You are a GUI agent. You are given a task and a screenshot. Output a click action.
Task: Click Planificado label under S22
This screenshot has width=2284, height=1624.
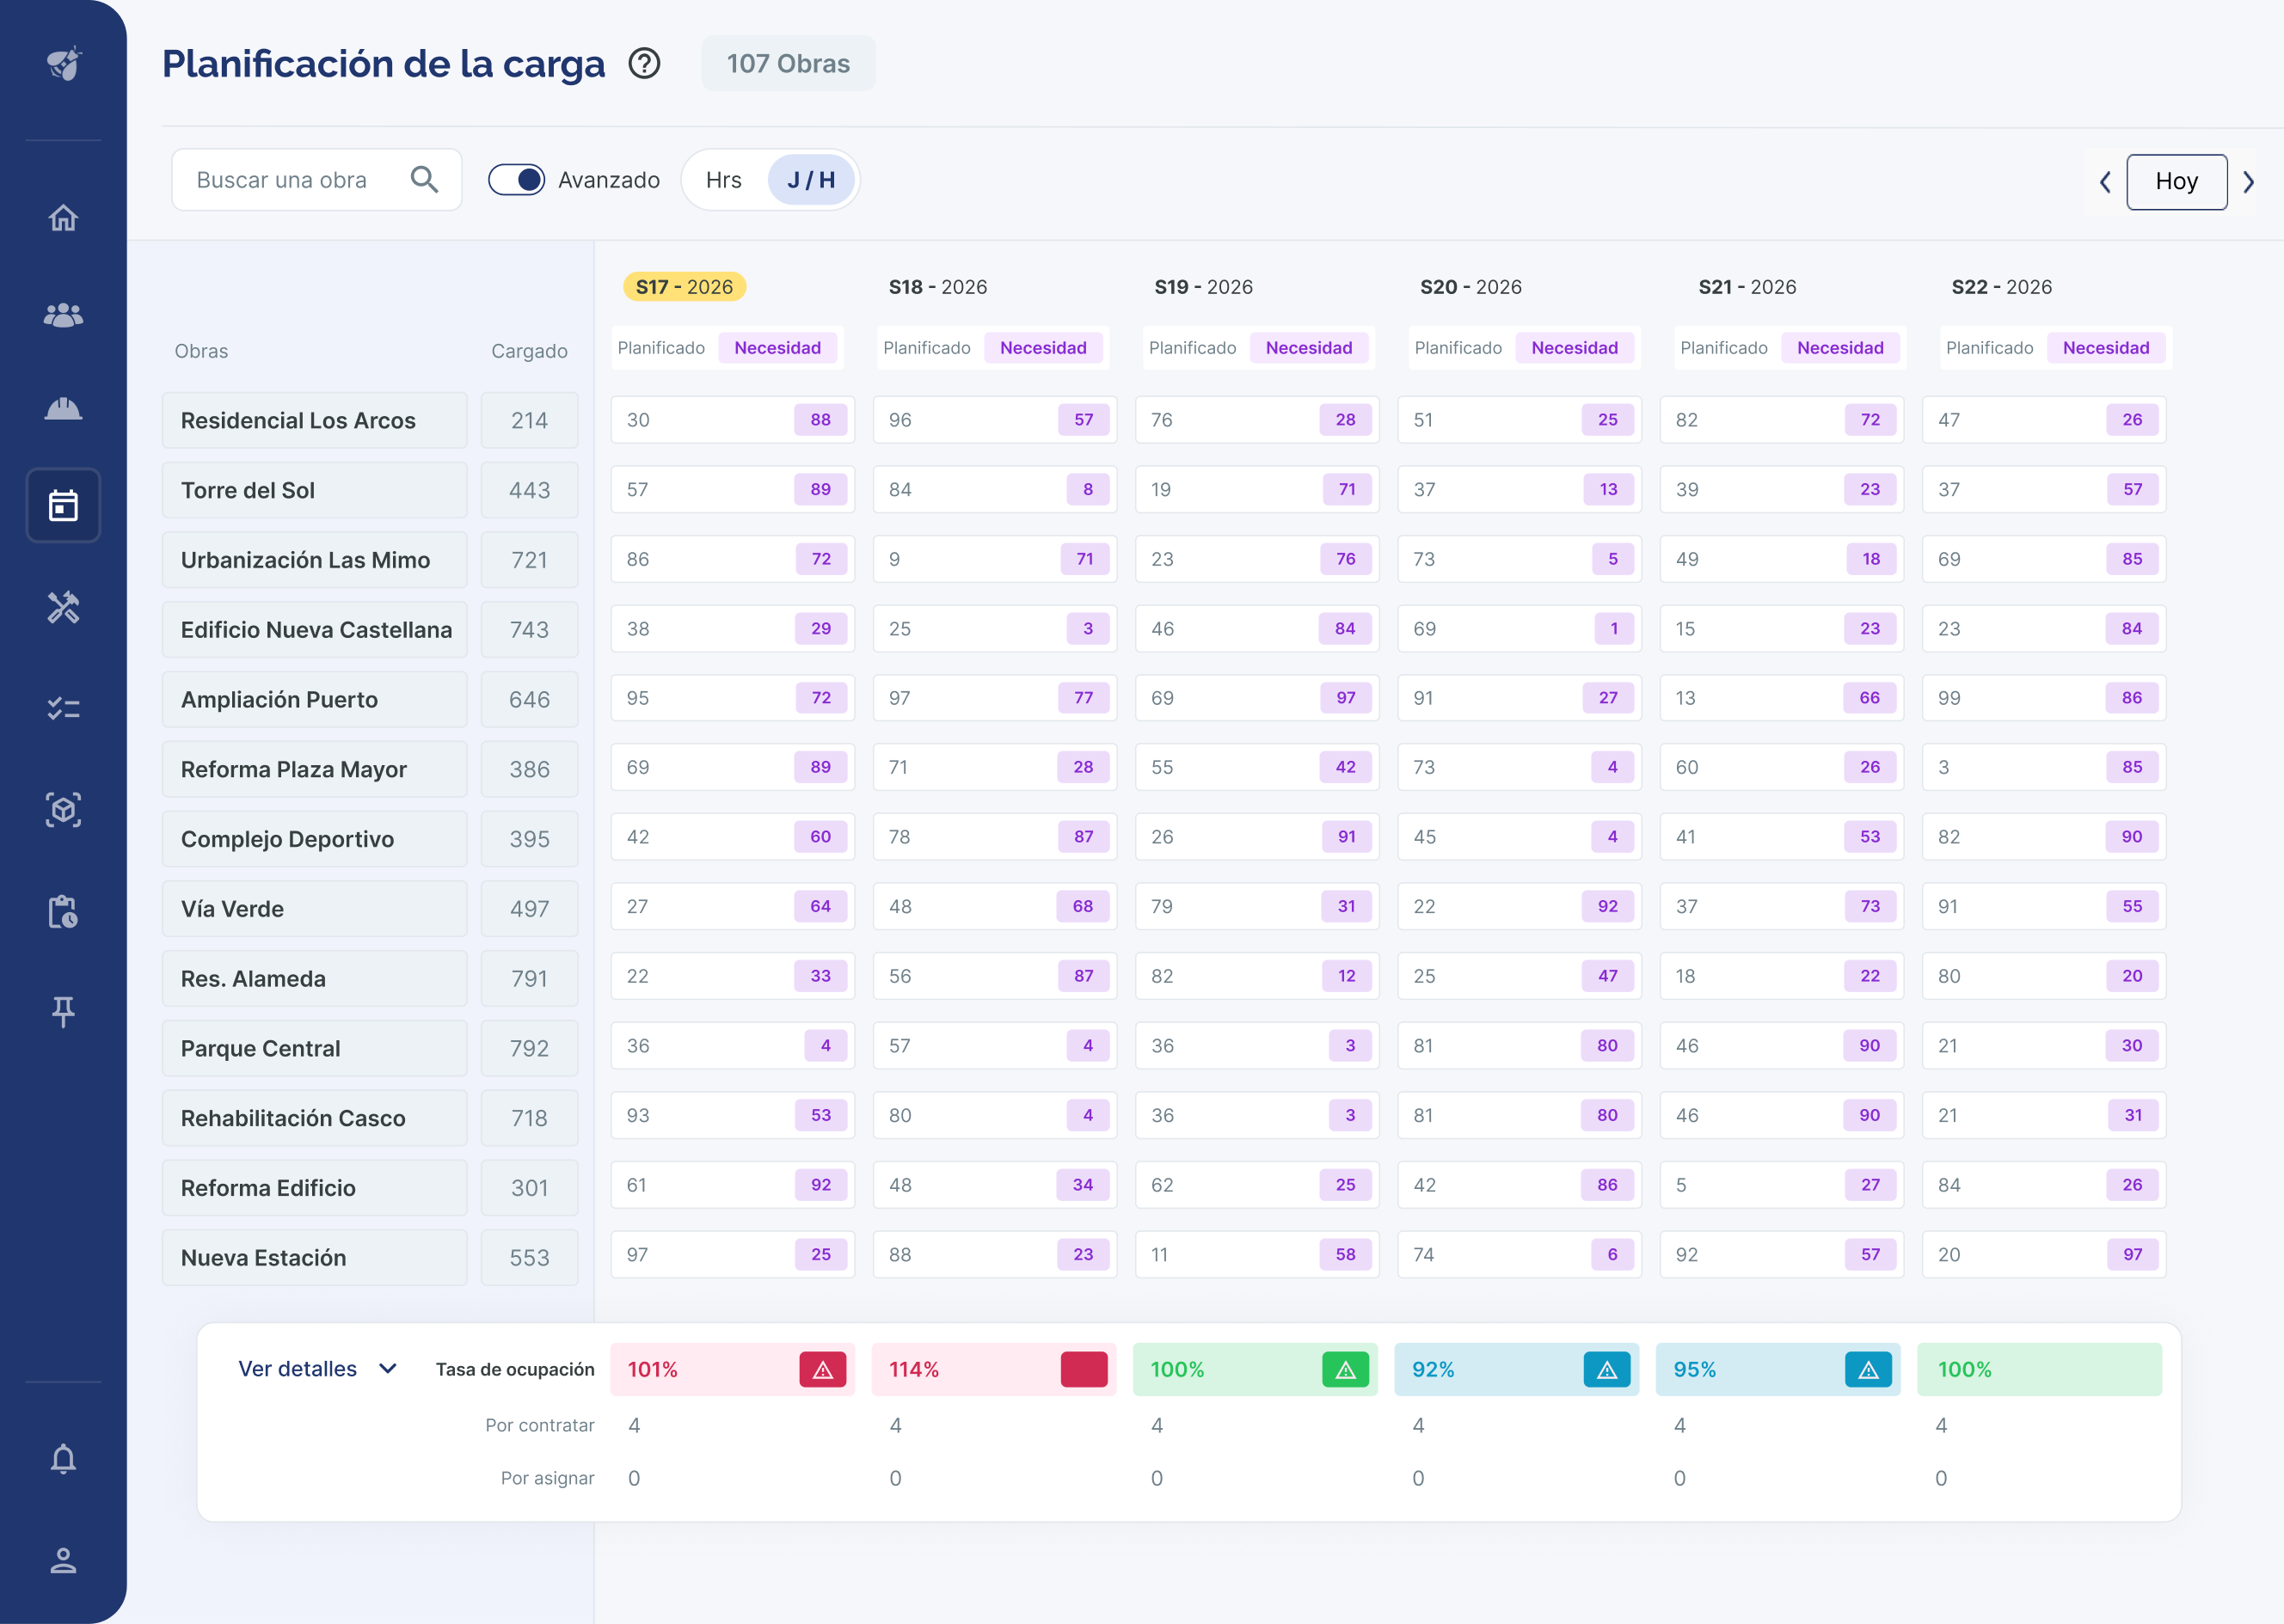(x=1989, y=348)
